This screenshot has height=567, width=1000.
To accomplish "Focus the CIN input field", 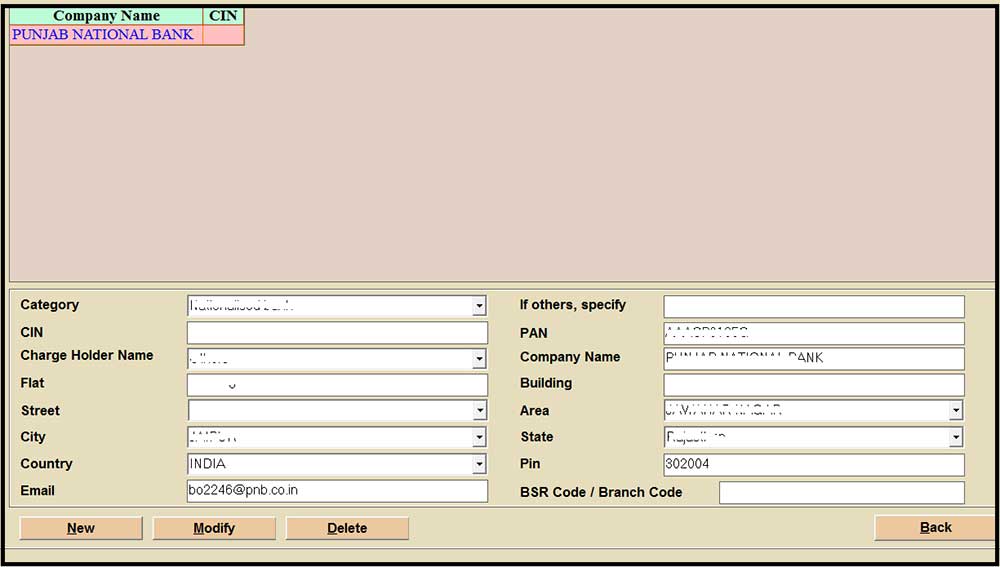I will coord(337,333).
